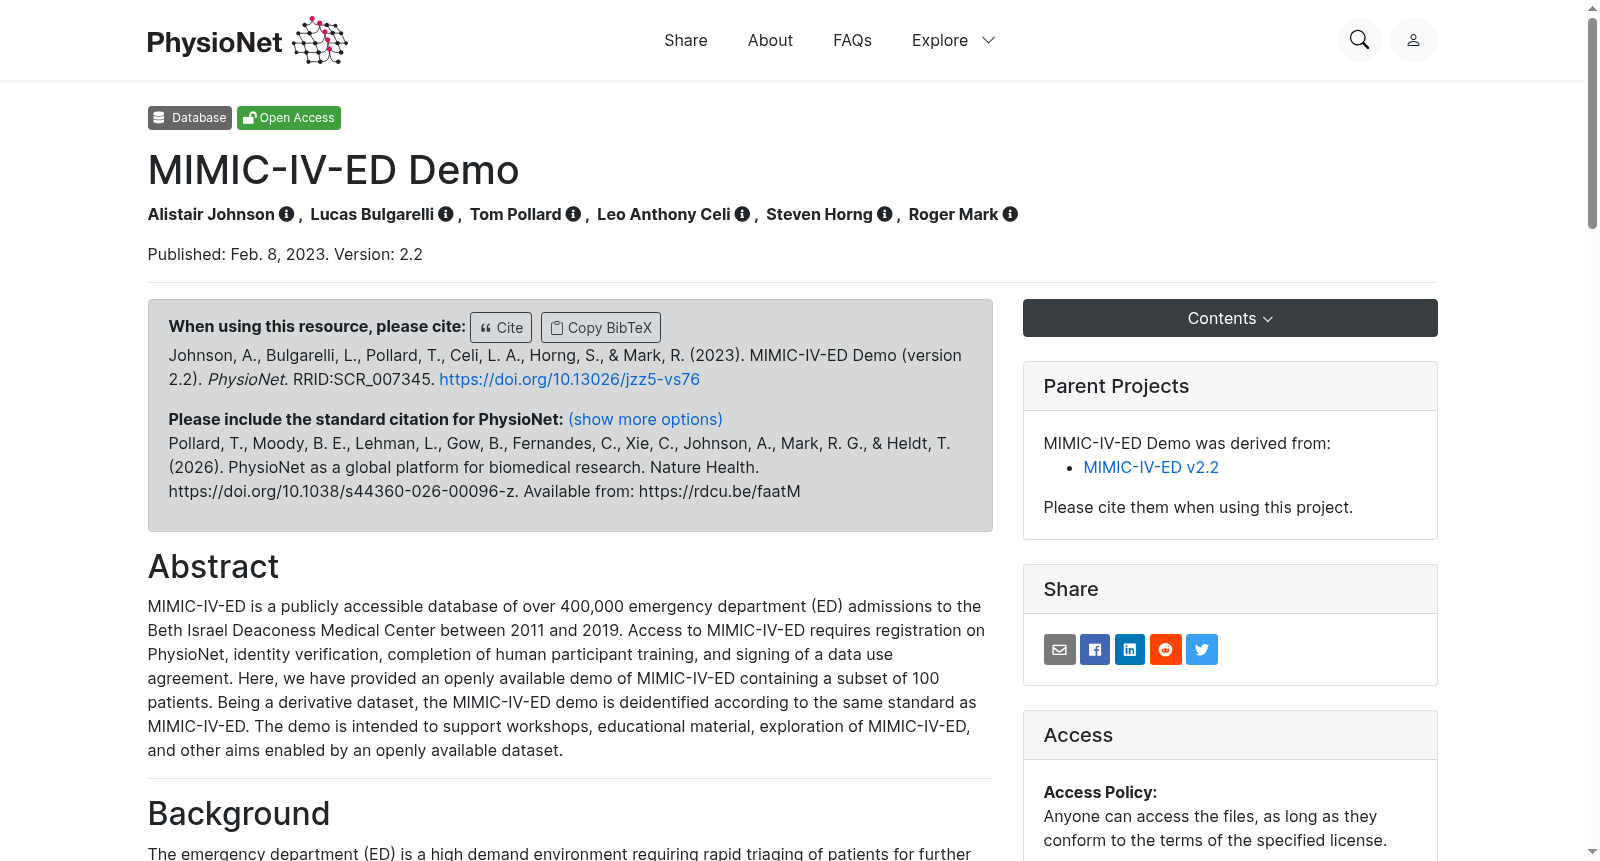Share on Facebook
Viewport: 1600px width, 861px height.
pos(1095,650)
